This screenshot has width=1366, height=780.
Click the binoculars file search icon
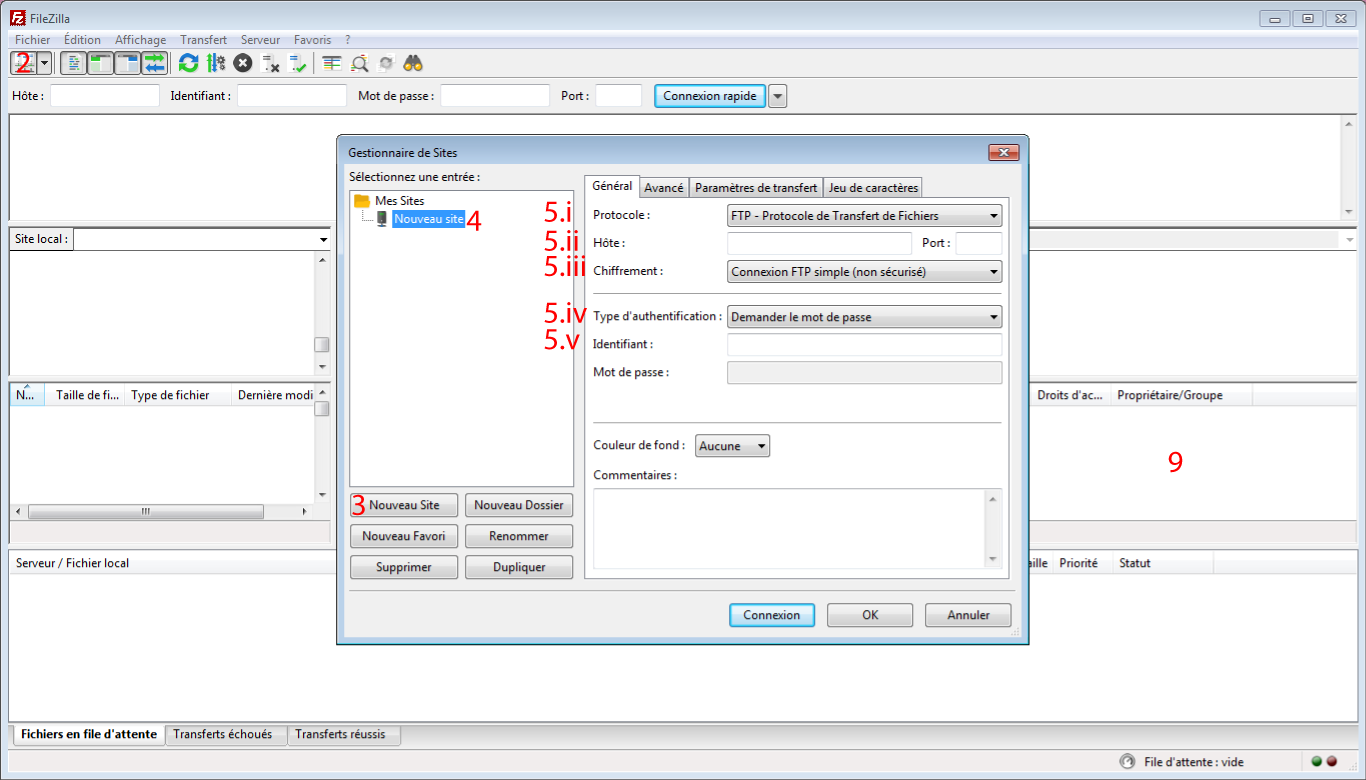tap(413, 63)
